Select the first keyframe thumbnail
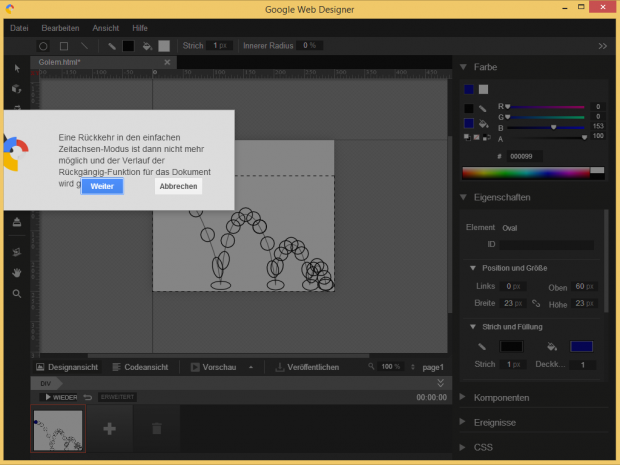The image size is (620, 465). 56,428
